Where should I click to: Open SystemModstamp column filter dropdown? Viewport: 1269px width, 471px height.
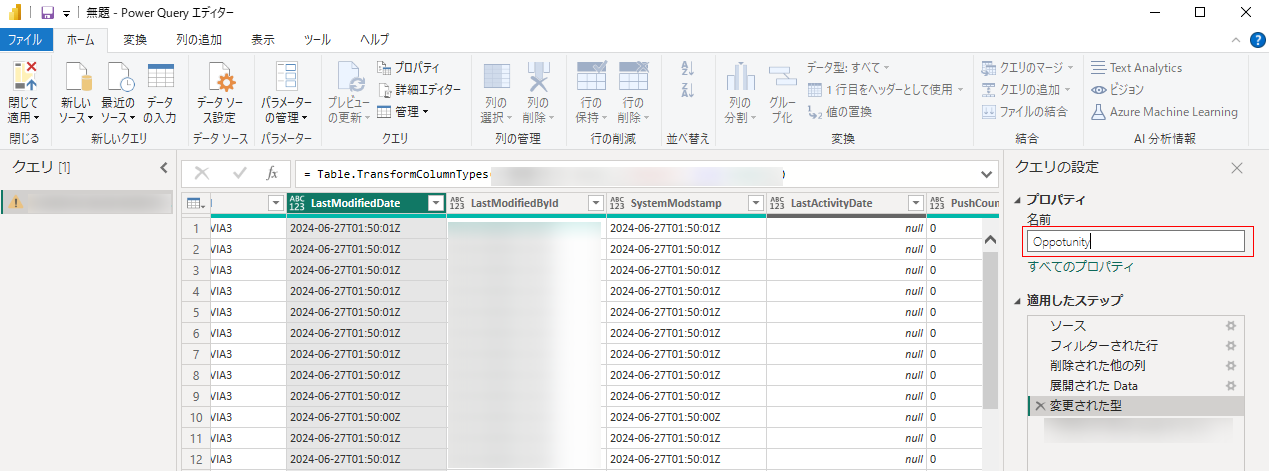(755, 204)
